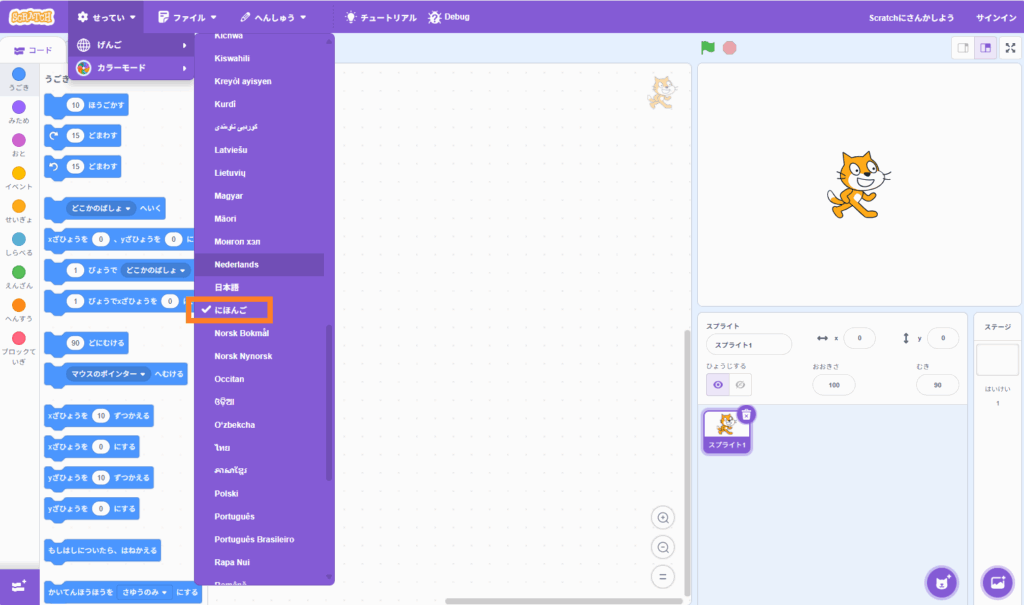Viewport: 1024px width, 605px height.
Task: Select the イベント block category
Action: coord(19,178)
